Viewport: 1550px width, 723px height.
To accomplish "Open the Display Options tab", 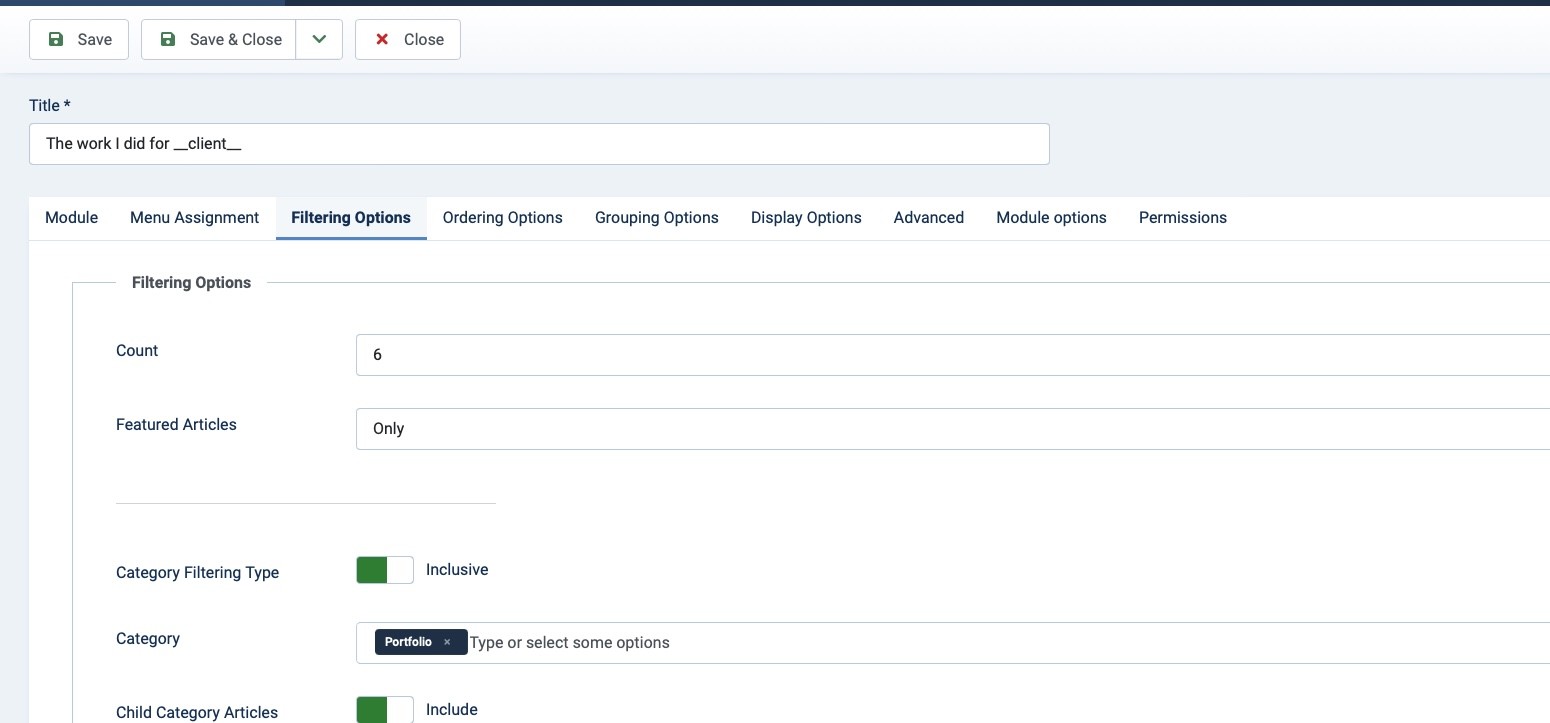I will click(x=806, y=218).
